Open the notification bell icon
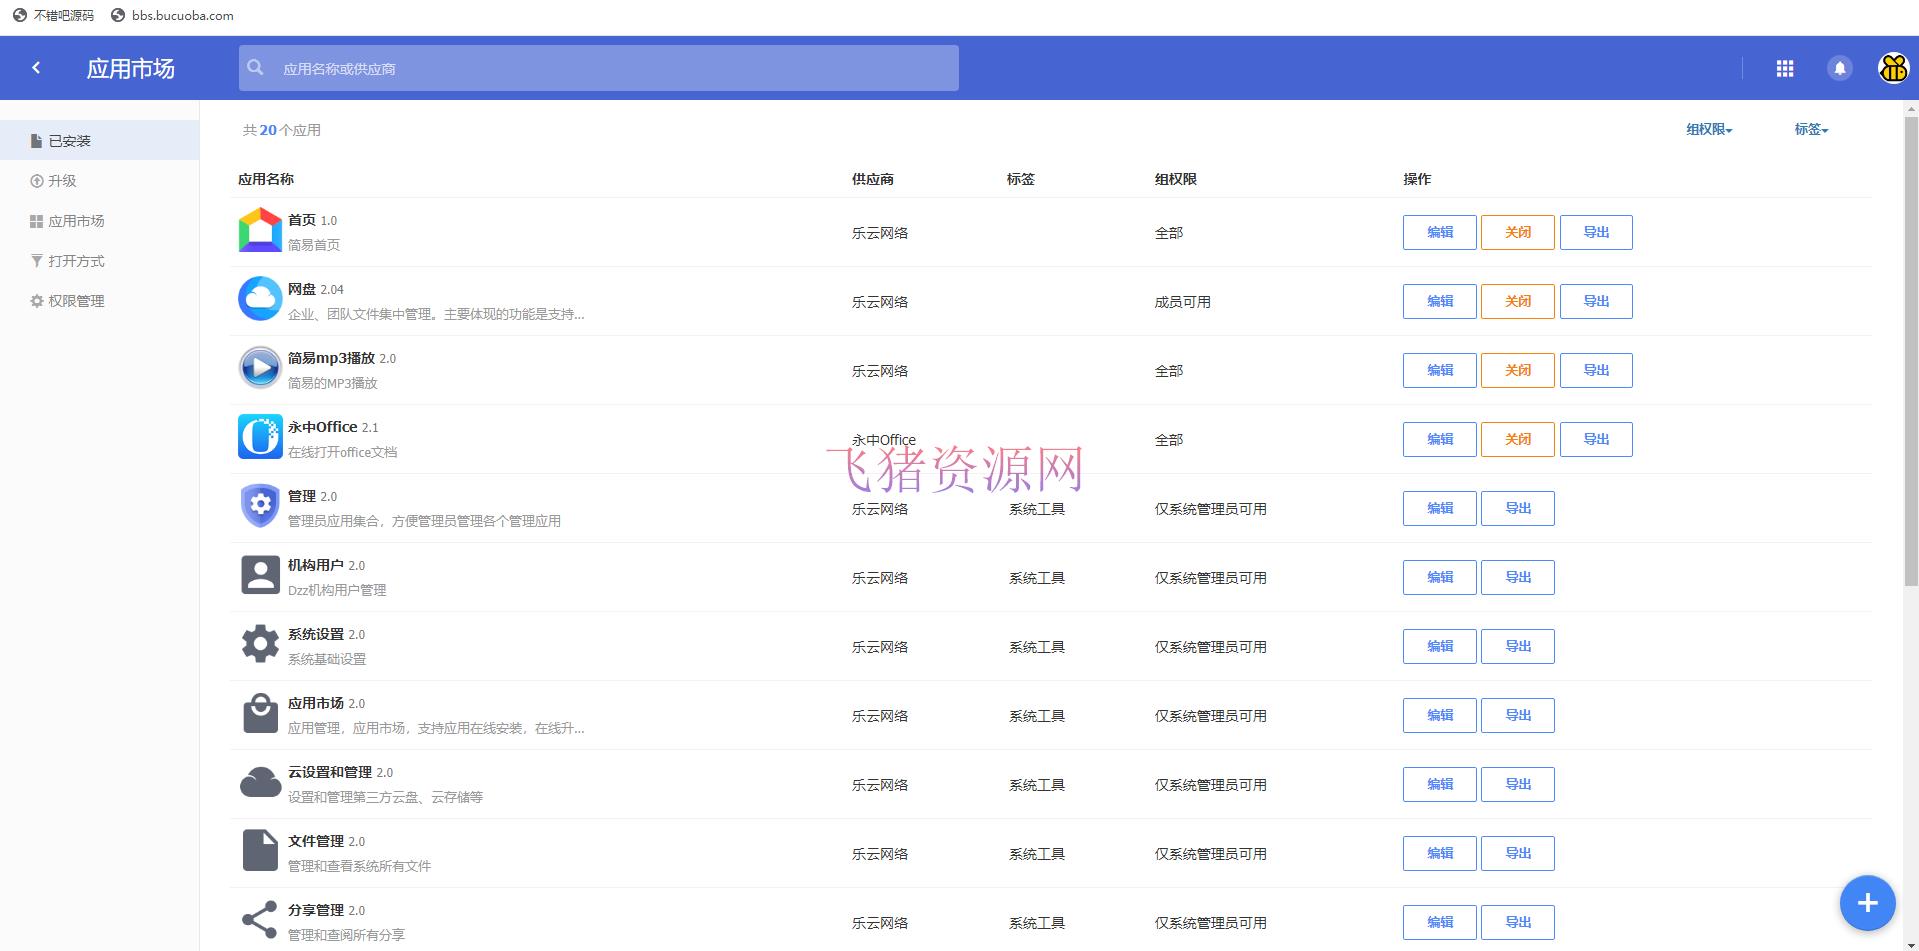 pyautogui.click(x=1840, y=68)
